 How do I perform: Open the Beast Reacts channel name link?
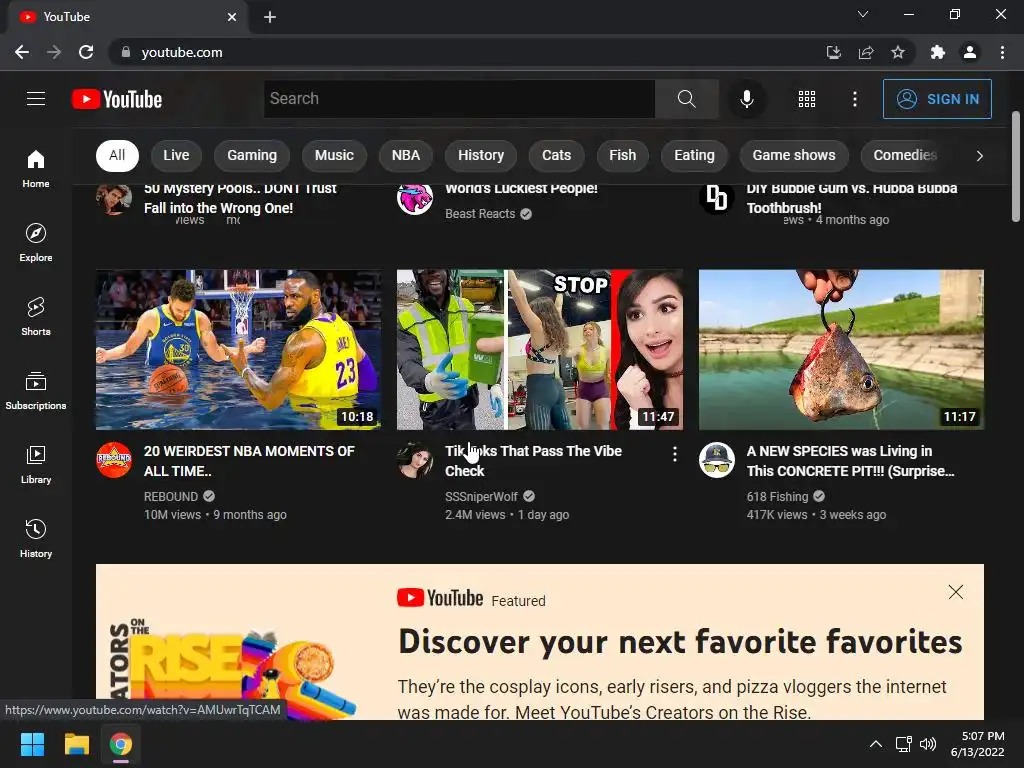click(480, 214)
